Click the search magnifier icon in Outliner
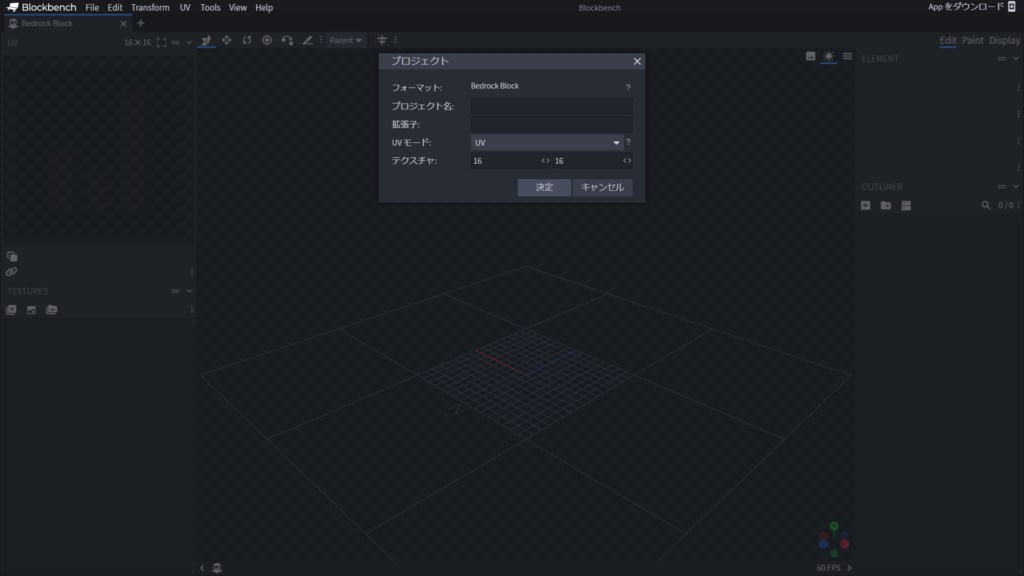Image resolution: width=1024 pixels, height=576 pixels. click(986, 205)
